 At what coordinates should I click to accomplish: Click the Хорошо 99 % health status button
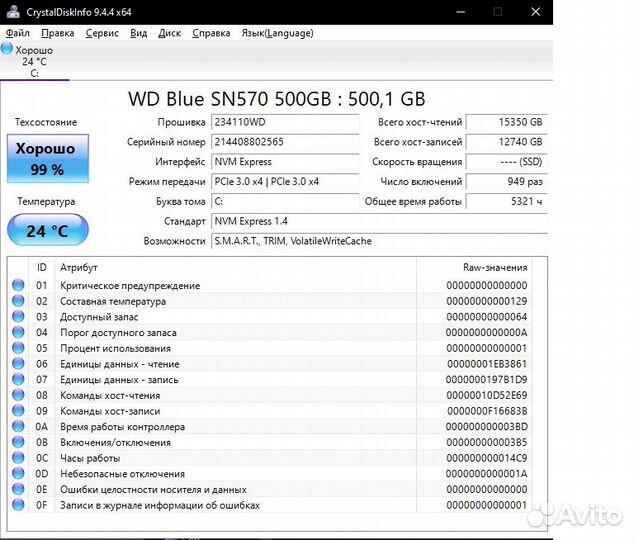point(48,159)
